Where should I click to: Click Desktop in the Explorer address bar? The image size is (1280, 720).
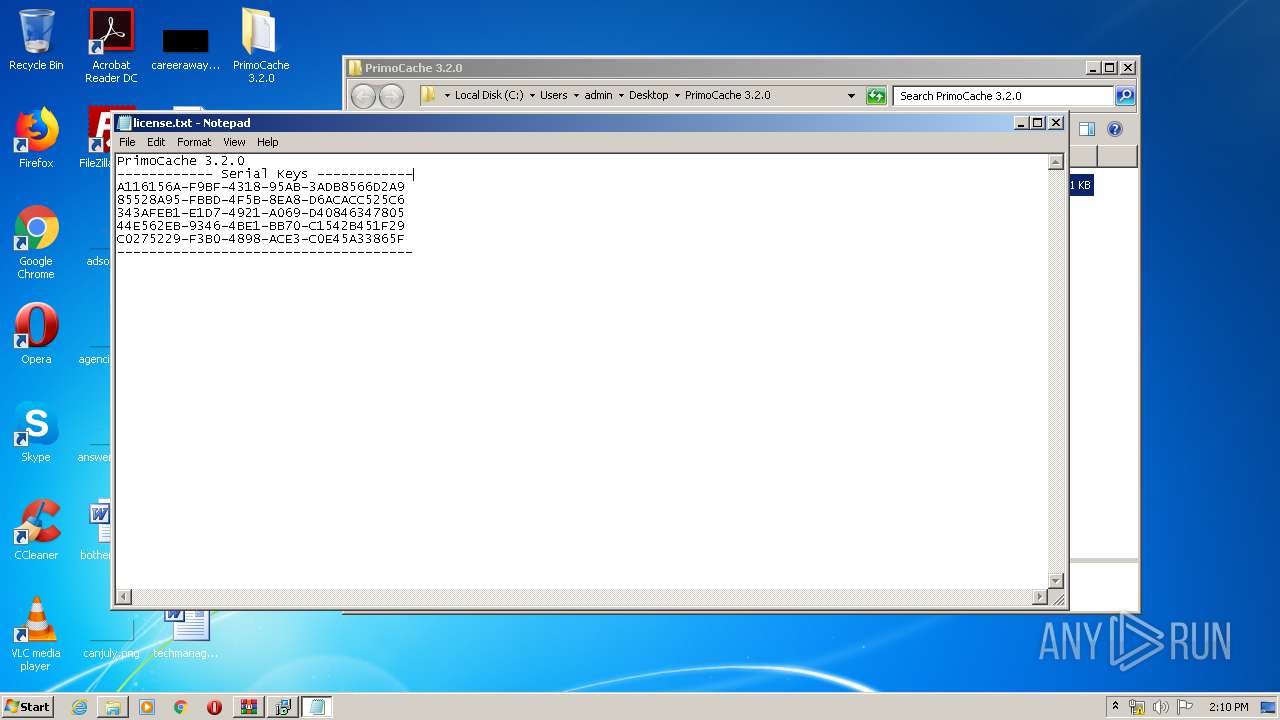coord(648,96)
